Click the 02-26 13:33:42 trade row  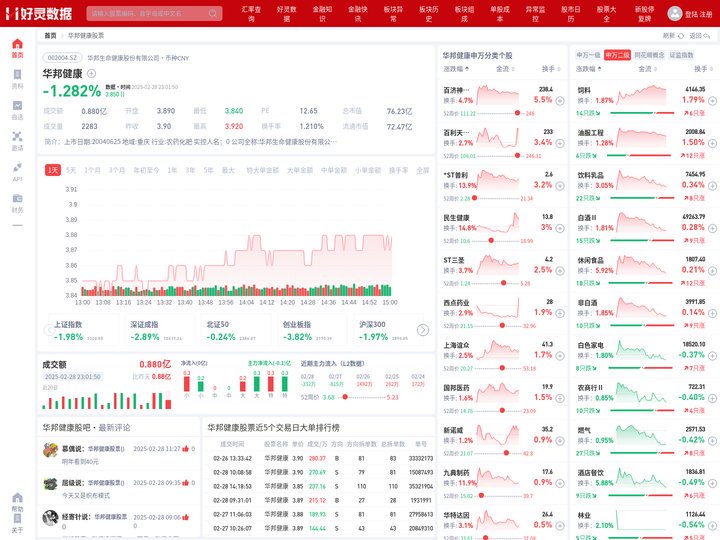pyautogui.click(x=319, y=458)
